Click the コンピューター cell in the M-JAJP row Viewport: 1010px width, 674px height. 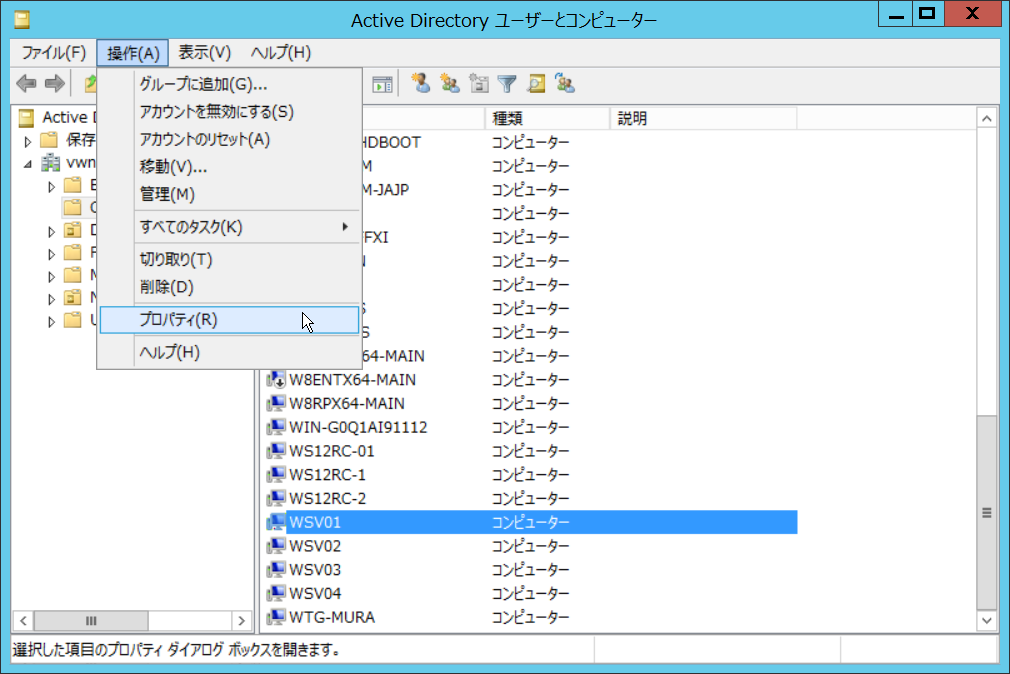click(531, 190)
